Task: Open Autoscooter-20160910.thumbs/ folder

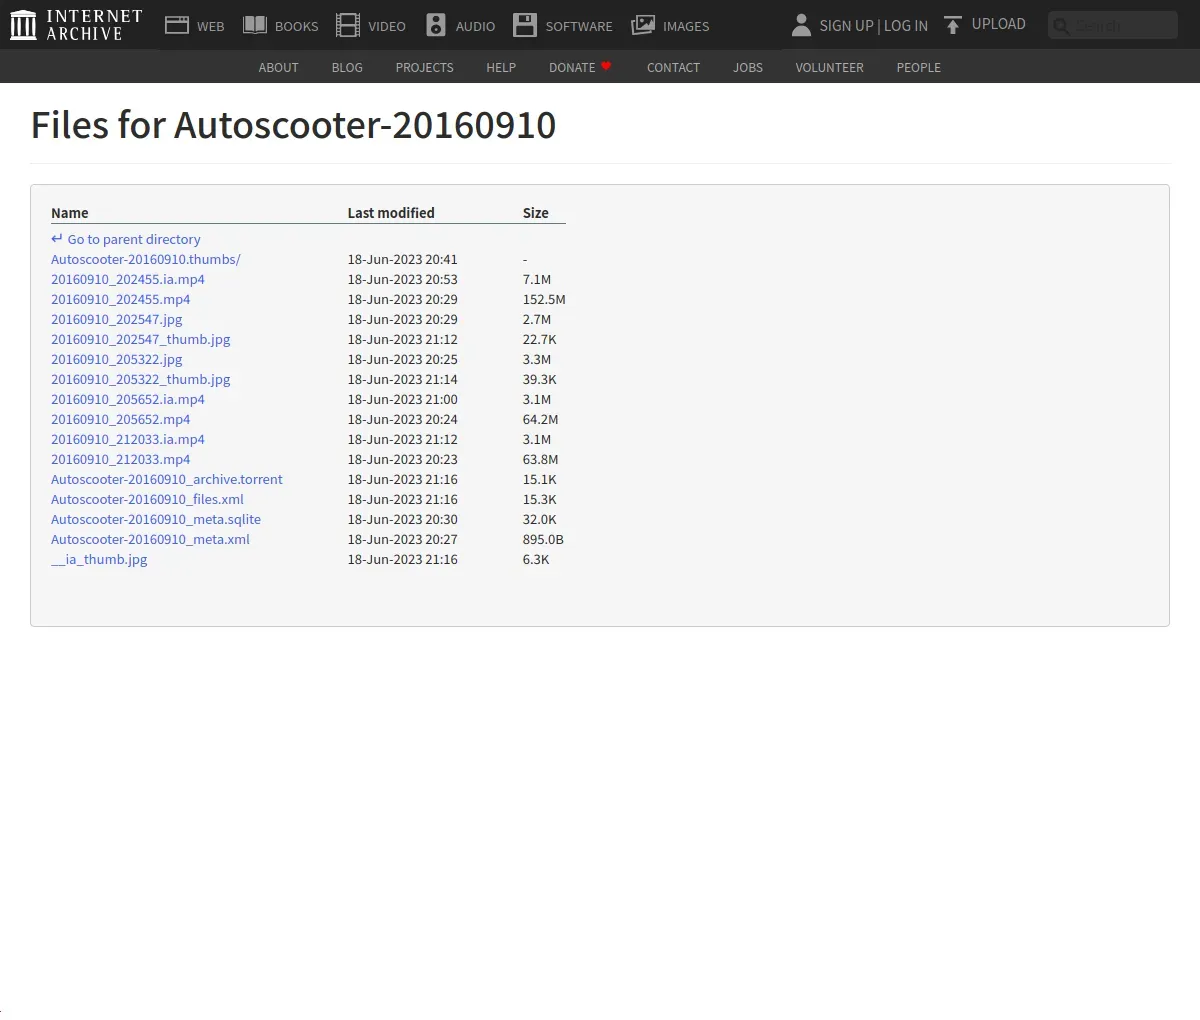Action: click(146, 259)
